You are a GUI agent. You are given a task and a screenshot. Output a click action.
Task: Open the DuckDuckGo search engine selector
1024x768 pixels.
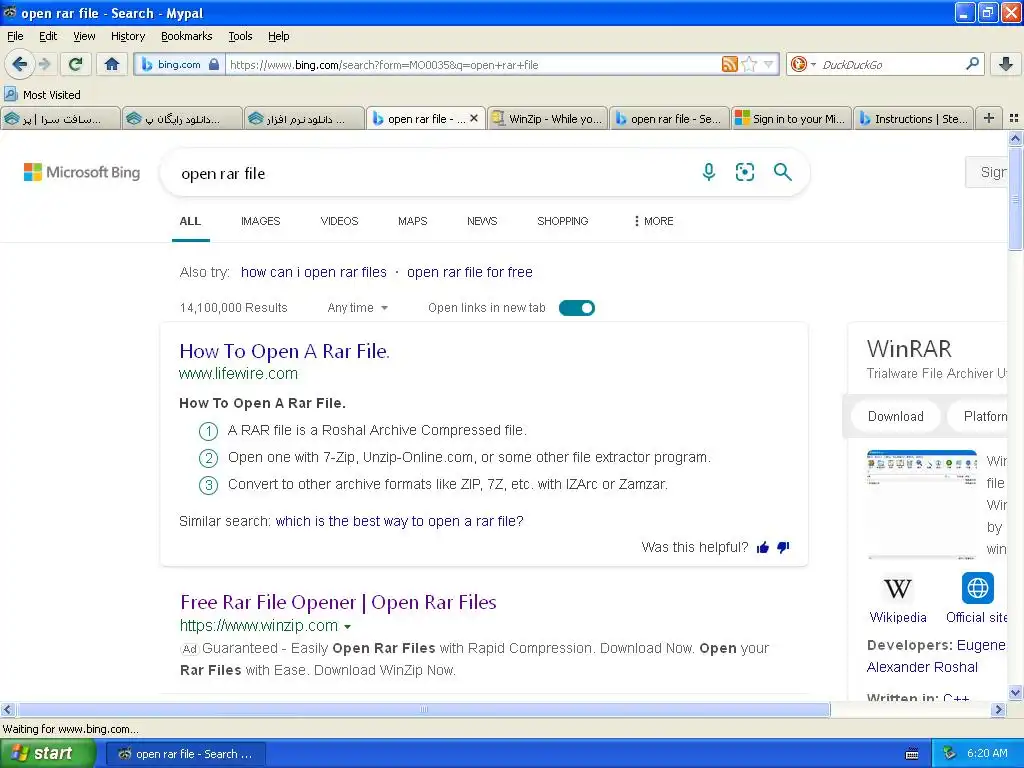click(x=802, y=64)
